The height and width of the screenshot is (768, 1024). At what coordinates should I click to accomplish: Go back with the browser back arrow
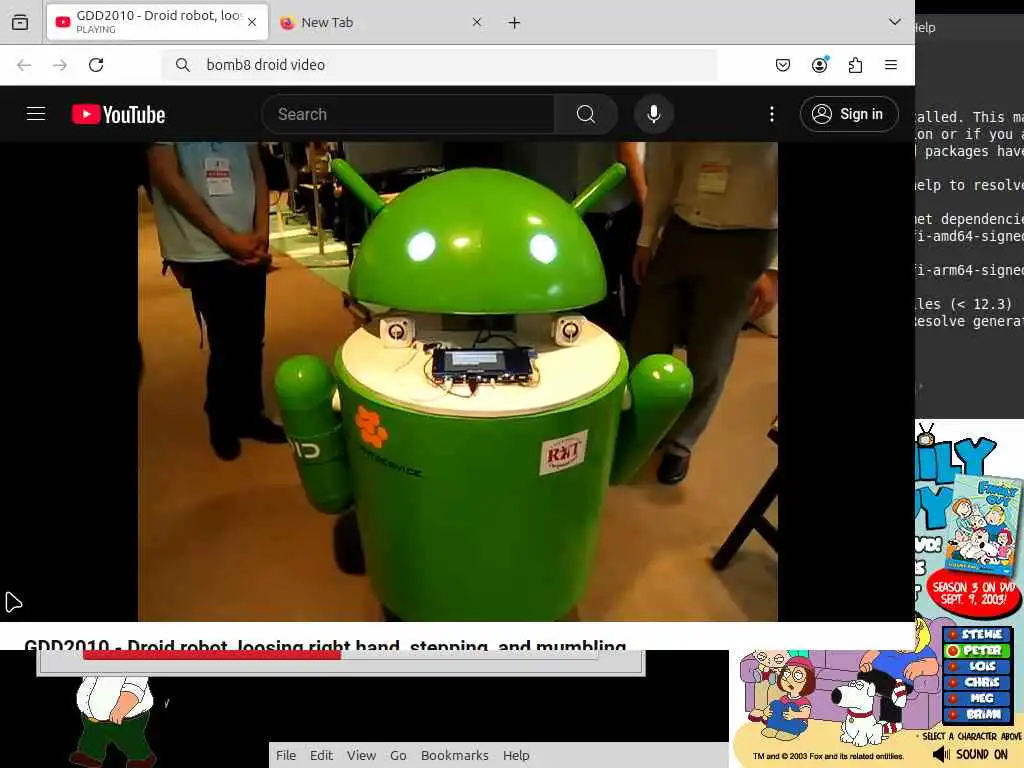point(24,65)
